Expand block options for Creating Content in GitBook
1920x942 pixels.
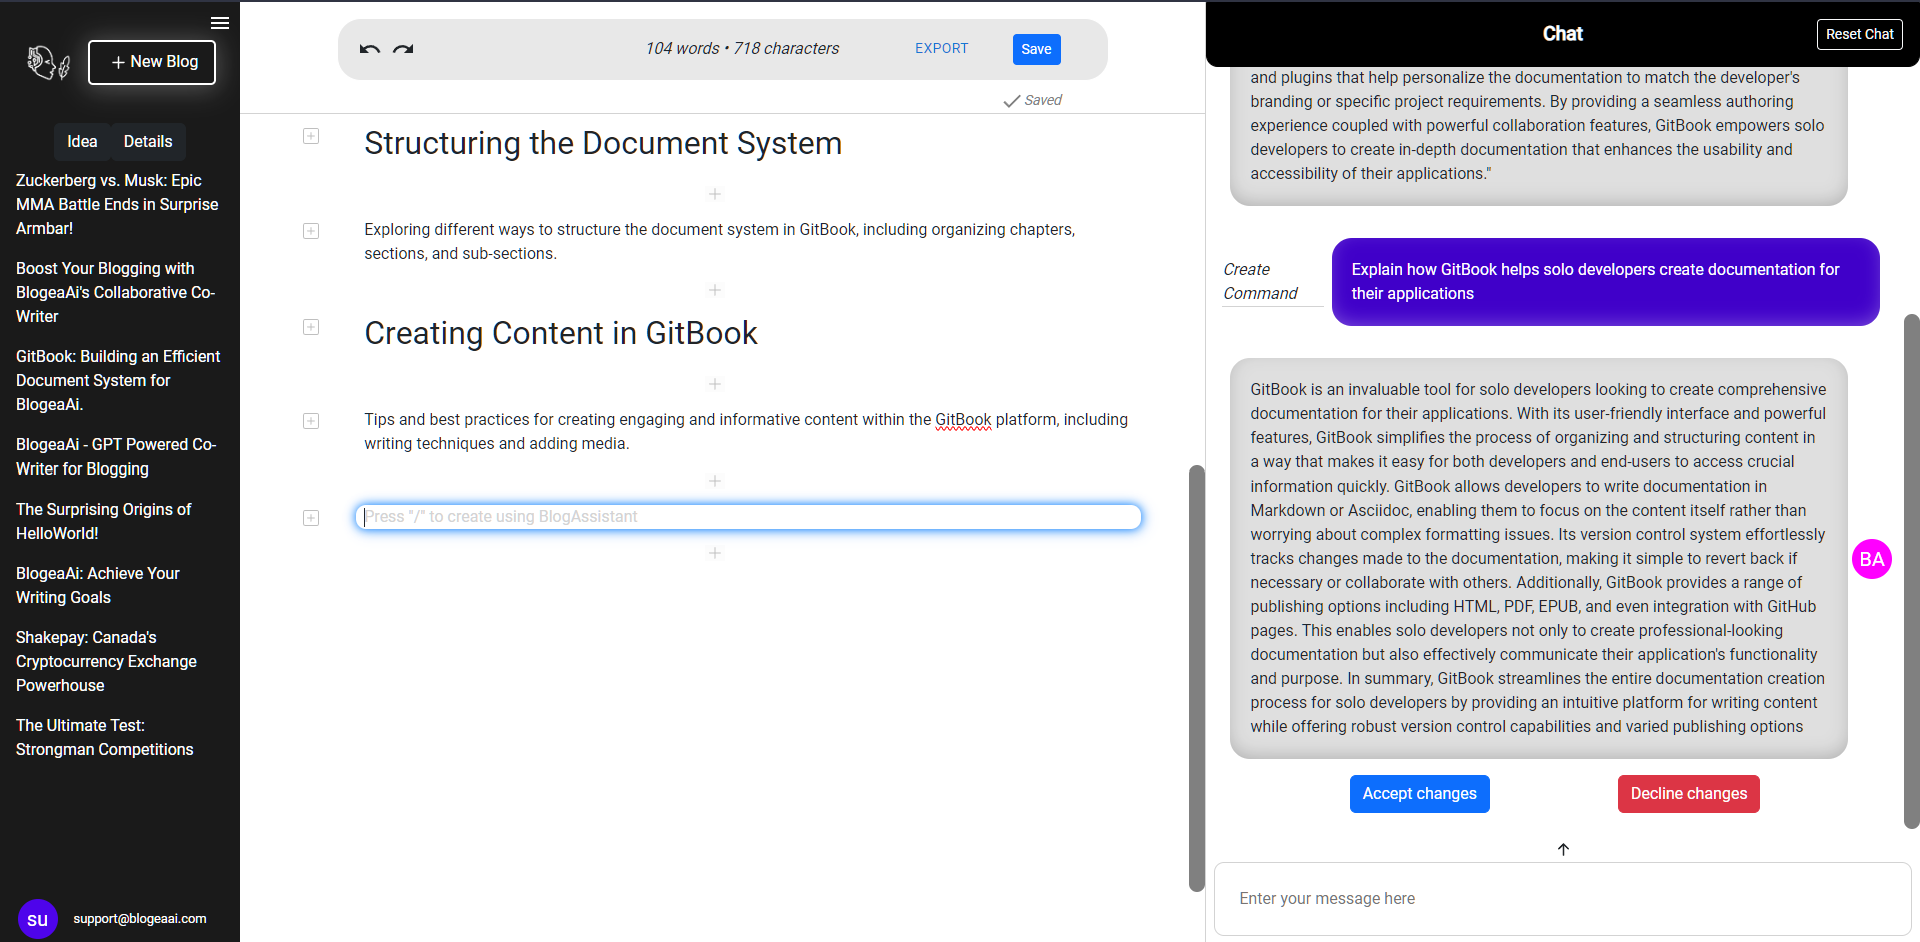311,327
